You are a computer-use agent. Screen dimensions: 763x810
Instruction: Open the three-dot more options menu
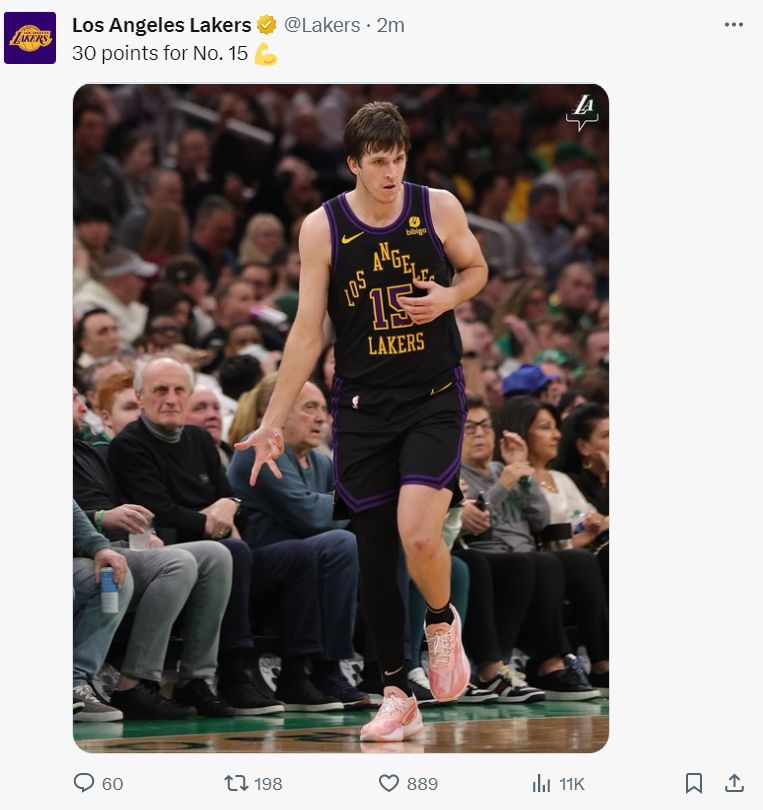[x=733, y=25]
